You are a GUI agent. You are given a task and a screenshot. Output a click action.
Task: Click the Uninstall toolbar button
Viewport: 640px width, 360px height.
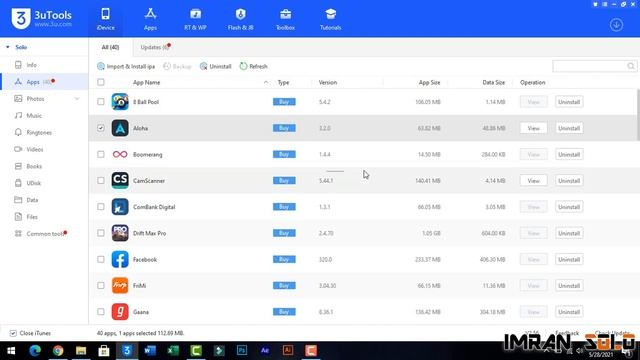pos(216,66)
